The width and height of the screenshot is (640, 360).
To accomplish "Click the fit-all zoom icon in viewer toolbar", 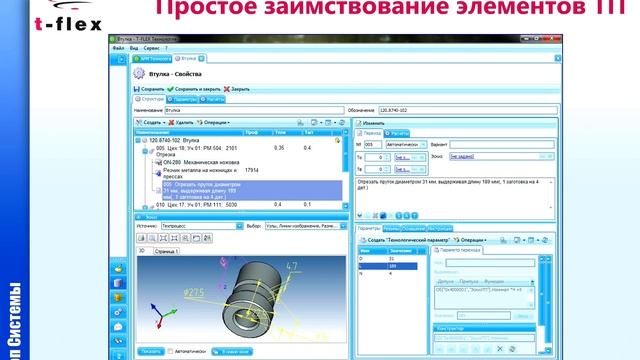I will pyautogui.click(x=163, y=238).
